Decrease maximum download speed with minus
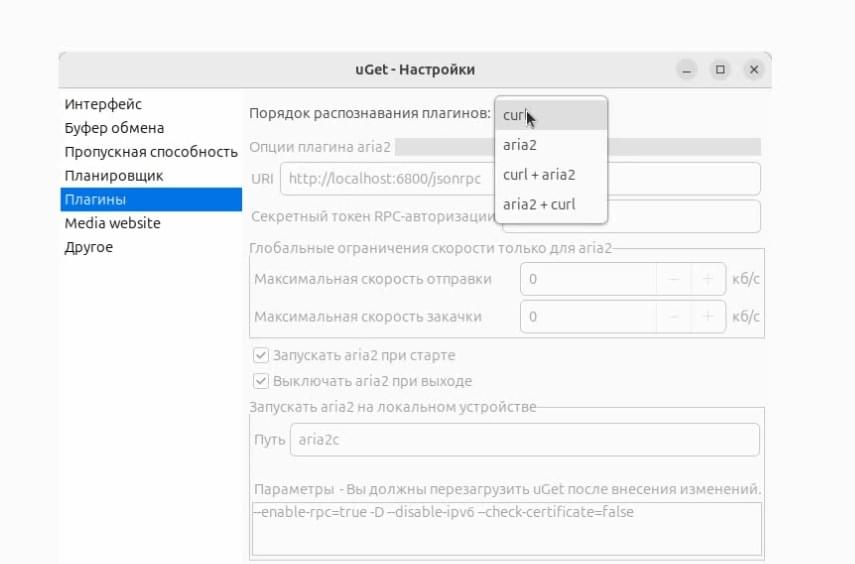 pos(673,317)
